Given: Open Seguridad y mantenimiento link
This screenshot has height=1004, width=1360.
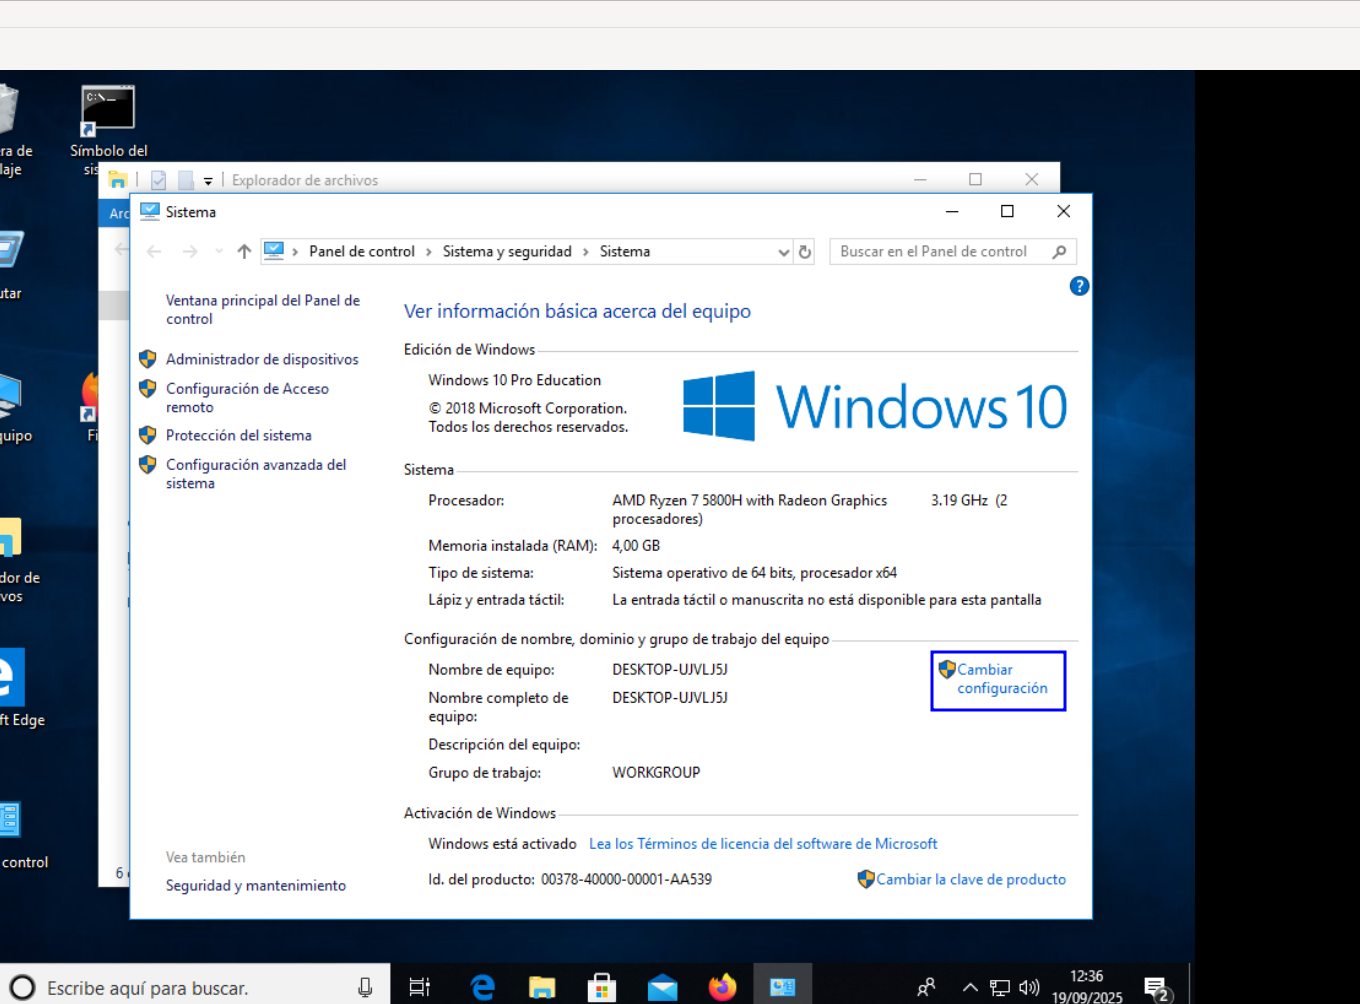Looking at the screenshot, I should [x=256, y=885].
